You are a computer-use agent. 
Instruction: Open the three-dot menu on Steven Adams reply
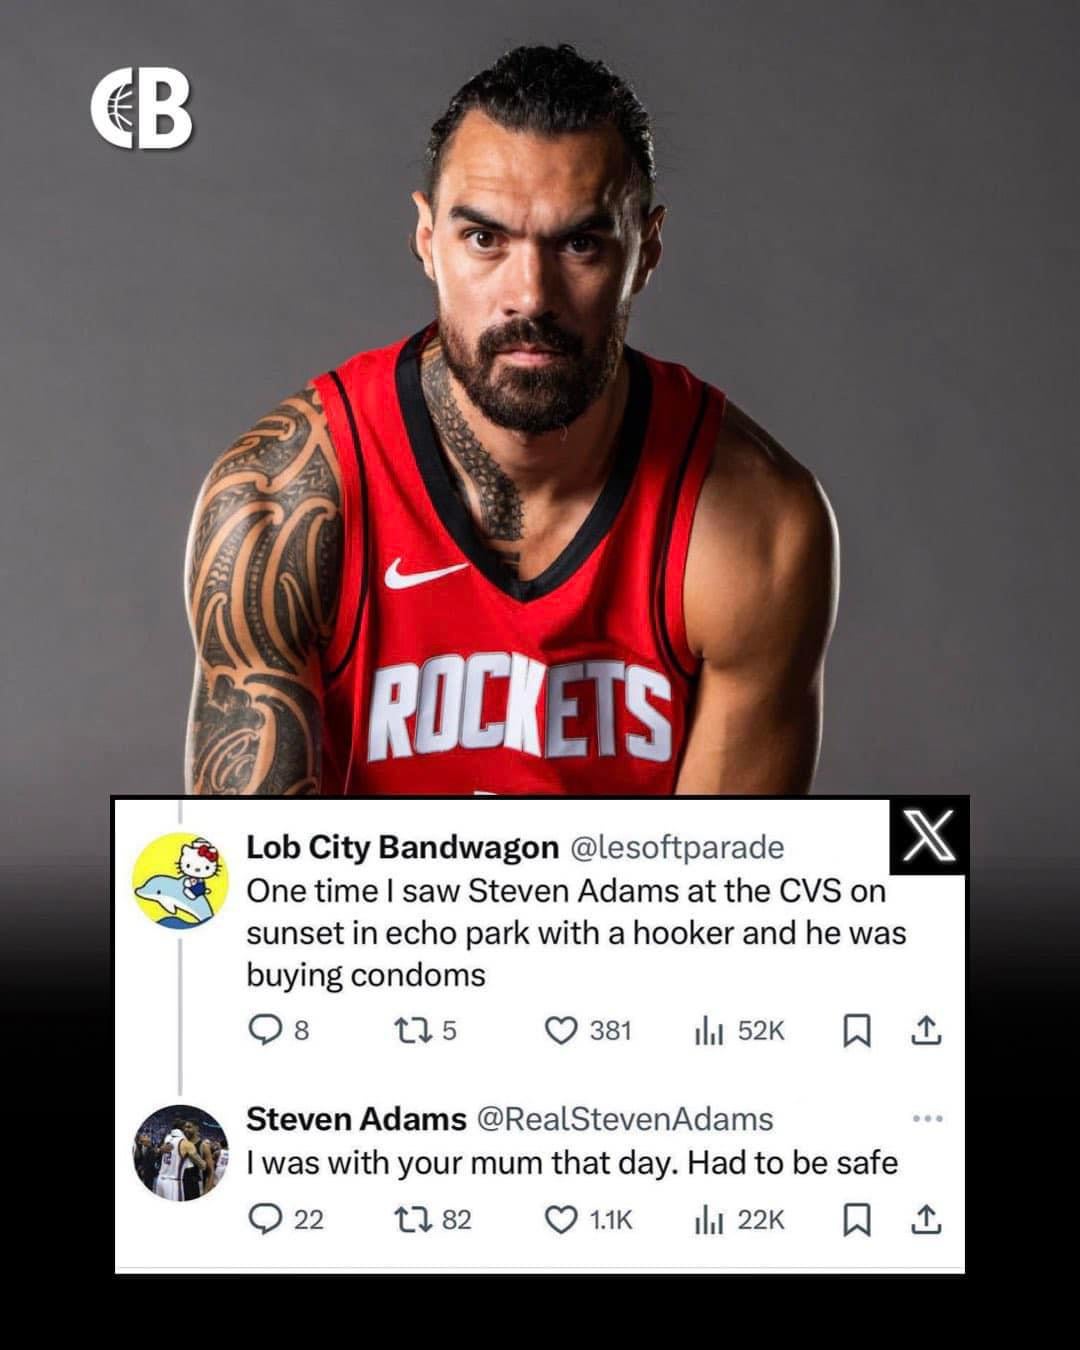click(928, 1118)
